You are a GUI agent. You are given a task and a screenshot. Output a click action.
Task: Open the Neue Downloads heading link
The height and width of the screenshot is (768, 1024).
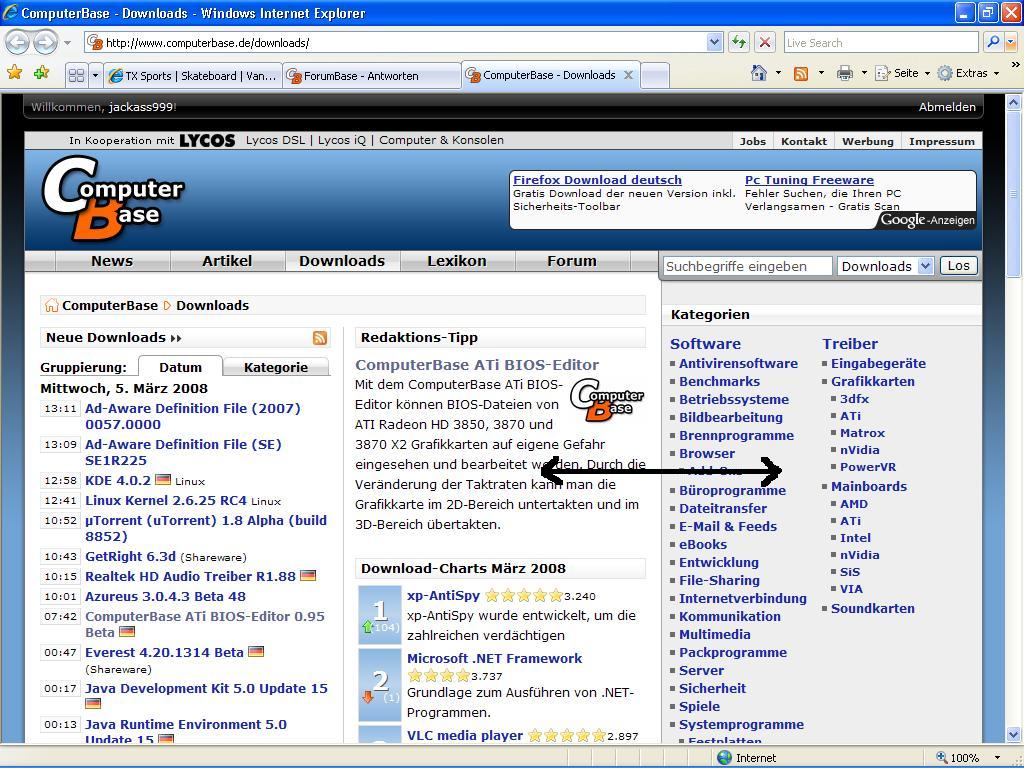[114, 338]
